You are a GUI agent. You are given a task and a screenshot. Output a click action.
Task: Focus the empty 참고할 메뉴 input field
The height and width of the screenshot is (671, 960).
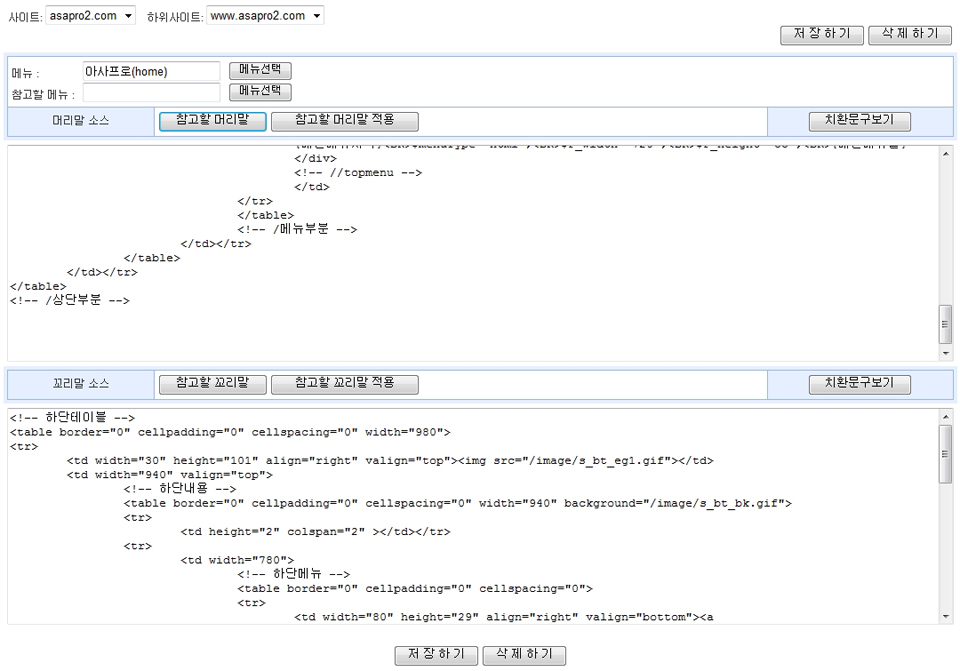pos(151,93)
